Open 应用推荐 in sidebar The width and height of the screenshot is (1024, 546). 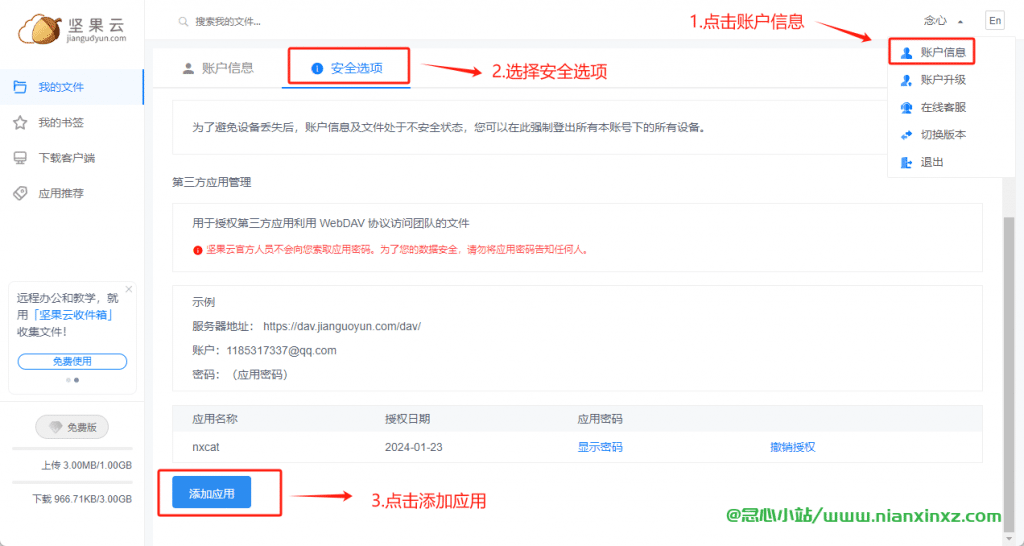coord(72,193)
